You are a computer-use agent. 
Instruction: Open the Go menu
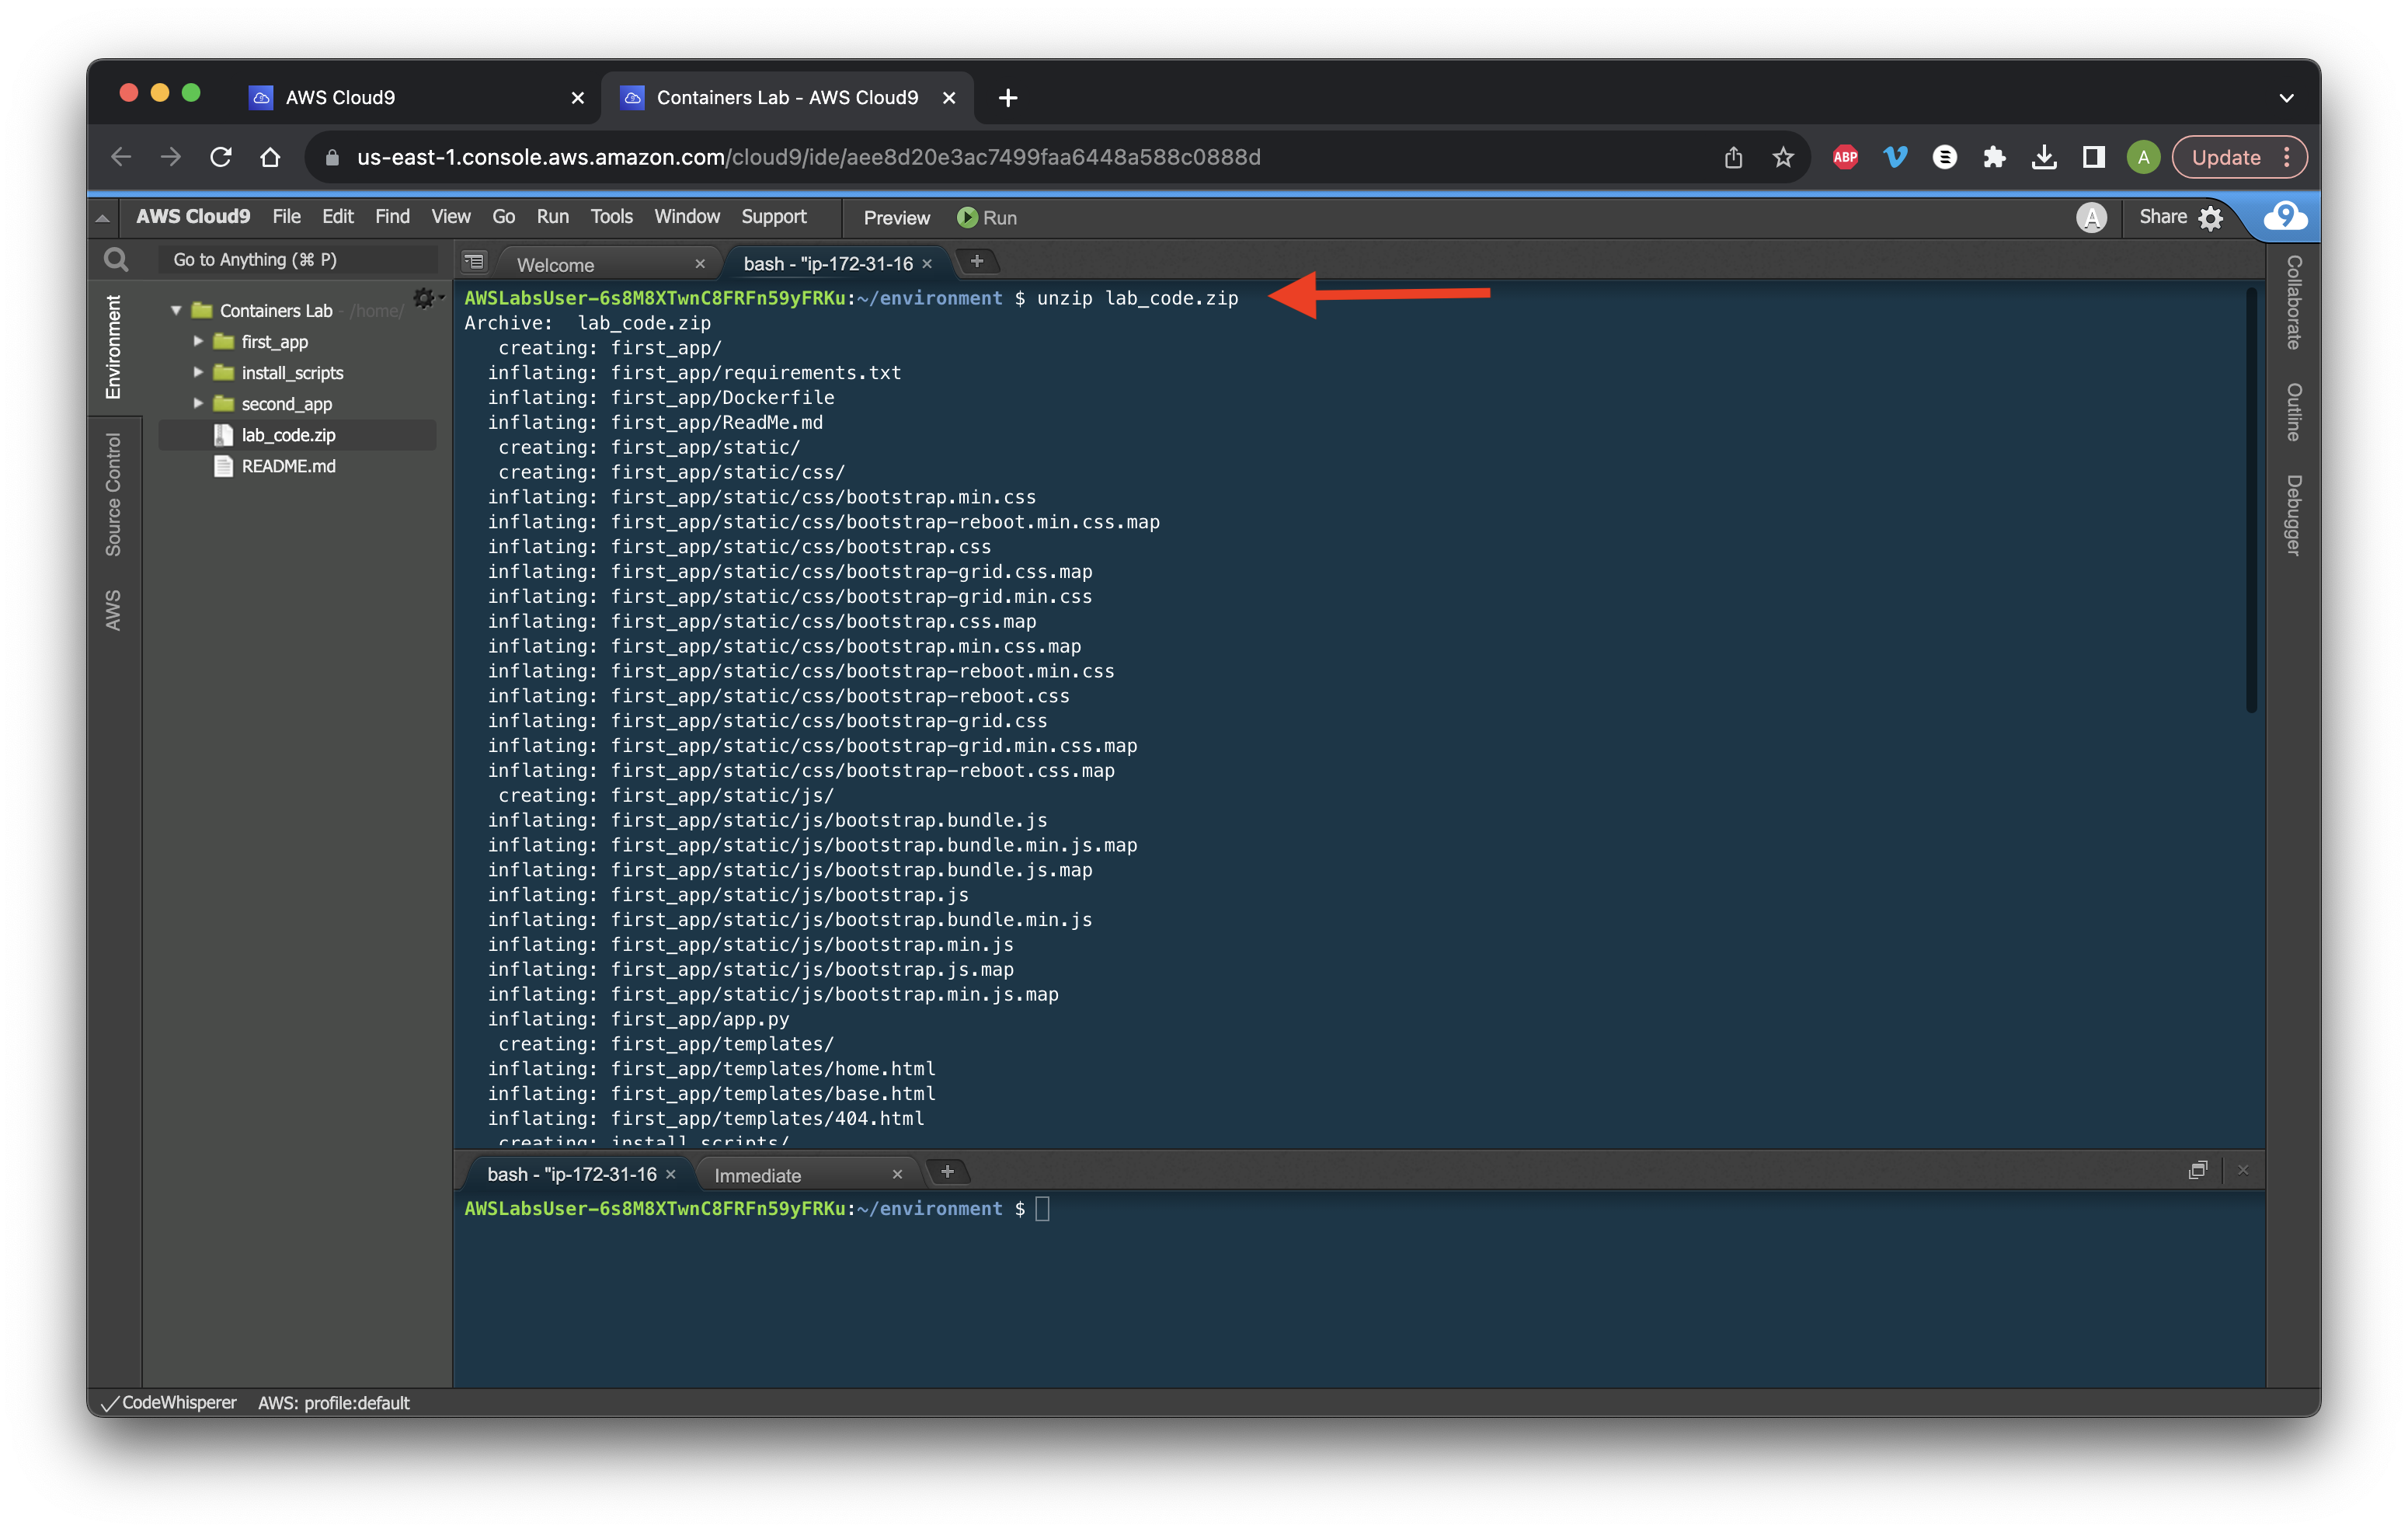point(503,217)
